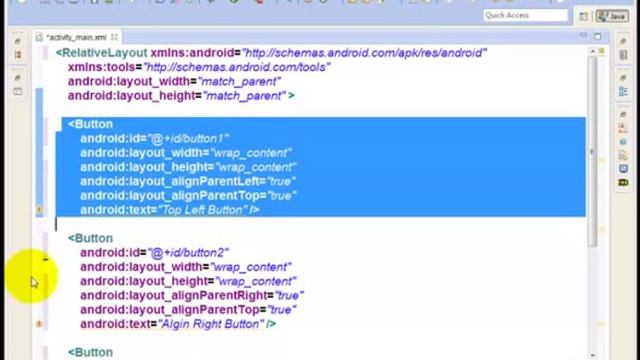The image size is (640, 360).
Task: Click the editor vertical scrollbar thumb
Action: (593, 151)
